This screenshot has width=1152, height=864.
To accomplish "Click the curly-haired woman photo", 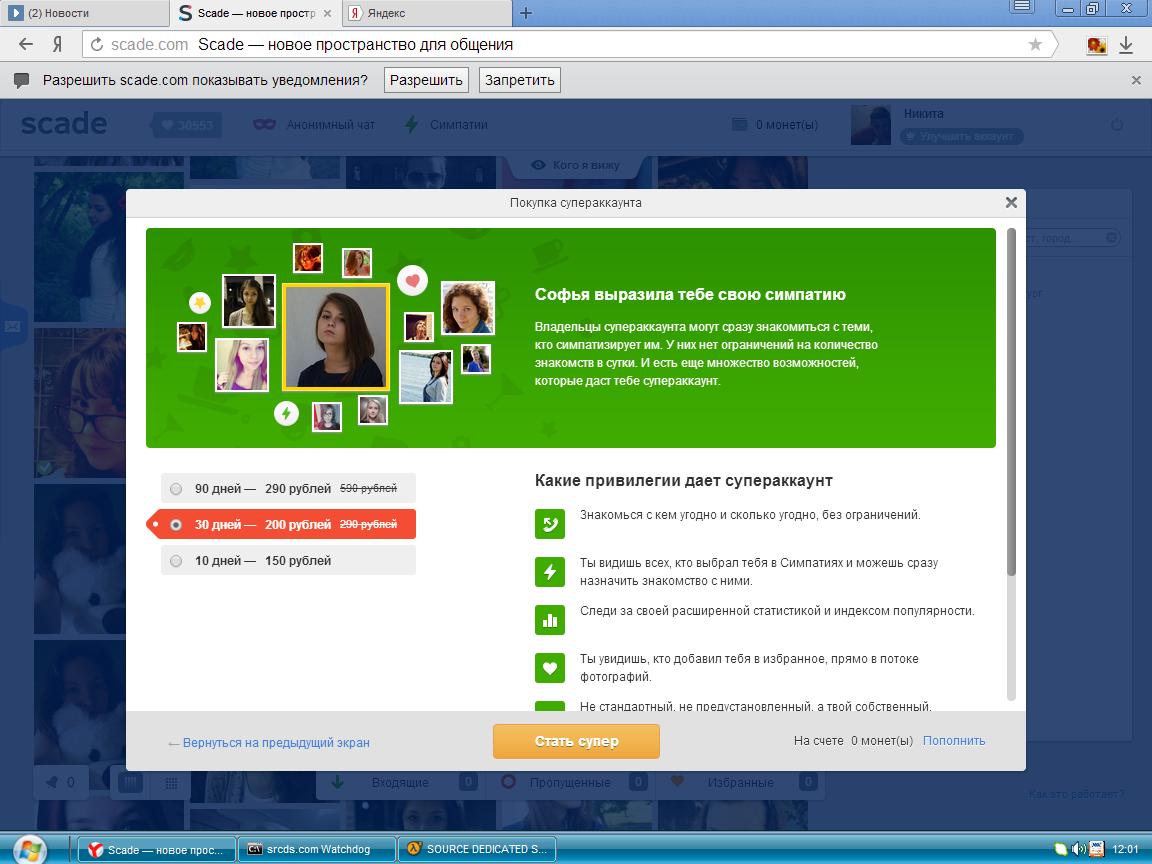I will tap(468, 308).
